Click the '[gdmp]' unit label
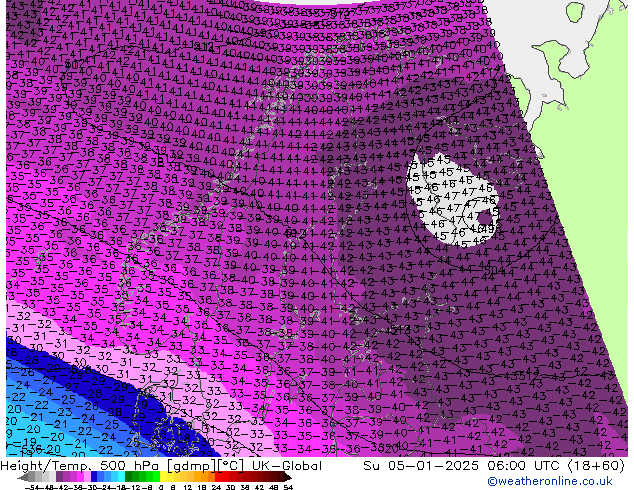634x490 pixels. pyautogui.click(x=193, y=466)
